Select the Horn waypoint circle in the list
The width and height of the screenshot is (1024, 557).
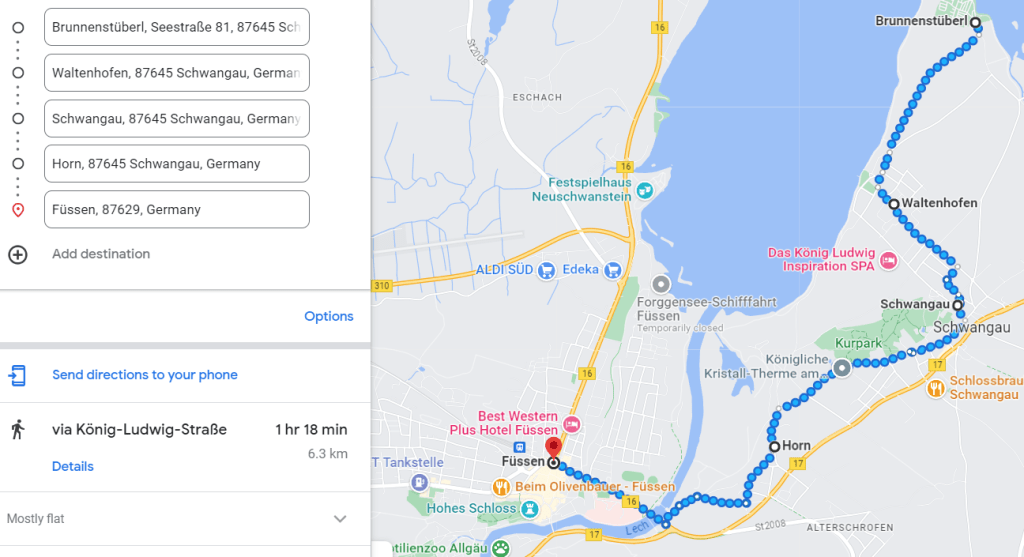pos(18,164)
